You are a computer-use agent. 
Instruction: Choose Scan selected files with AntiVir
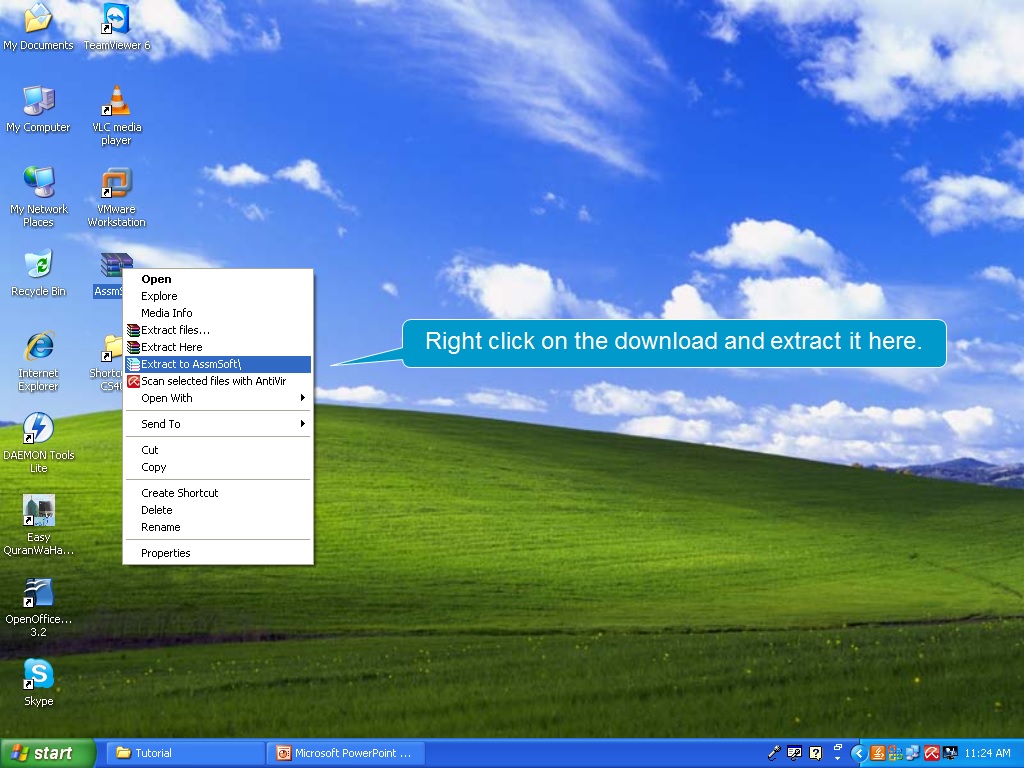tap(218, 381)
